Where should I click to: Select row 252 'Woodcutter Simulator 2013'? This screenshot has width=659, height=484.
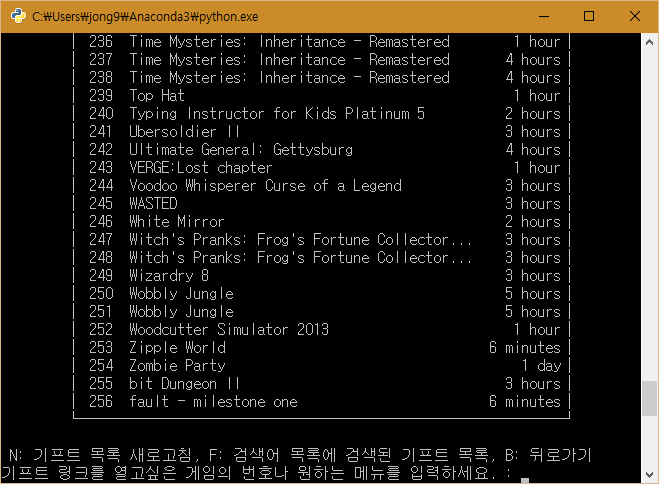(322, 330)
